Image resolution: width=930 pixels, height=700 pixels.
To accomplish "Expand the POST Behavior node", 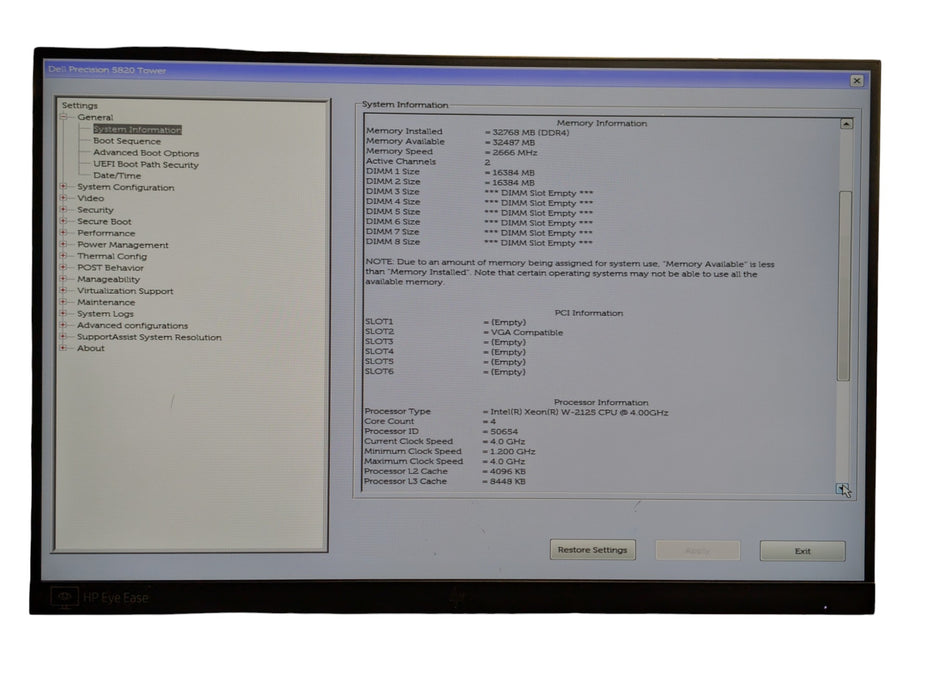I will (63, 268).
